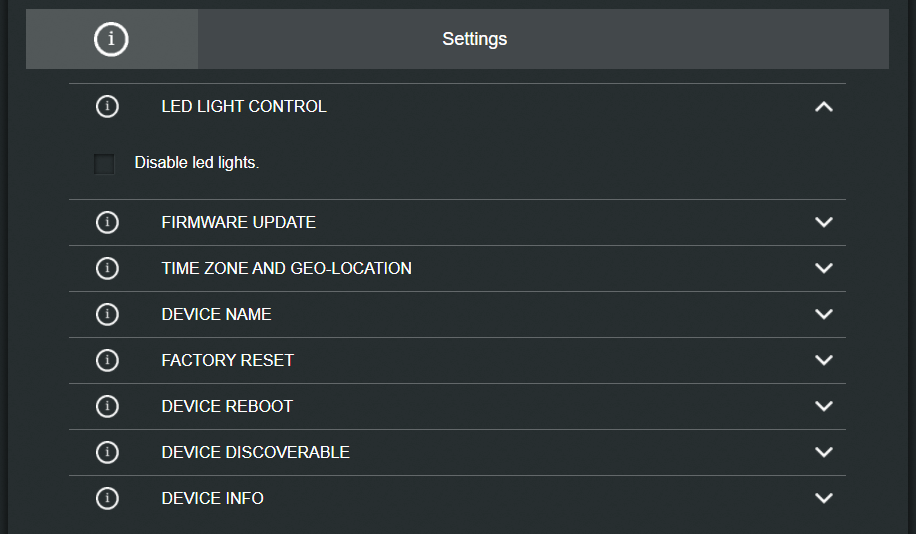Image resolution: width=916 pixels, height=534 pixels.
Task: Click info icon for Time Zone and Geo-Location
Action: tap(107, 268)
